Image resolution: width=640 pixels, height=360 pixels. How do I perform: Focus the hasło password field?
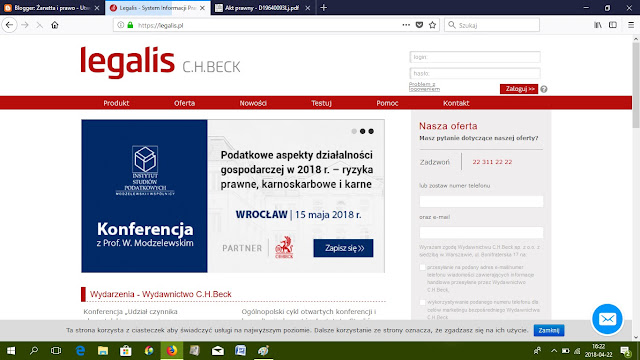pyautogui.click(x=475, y=73)
